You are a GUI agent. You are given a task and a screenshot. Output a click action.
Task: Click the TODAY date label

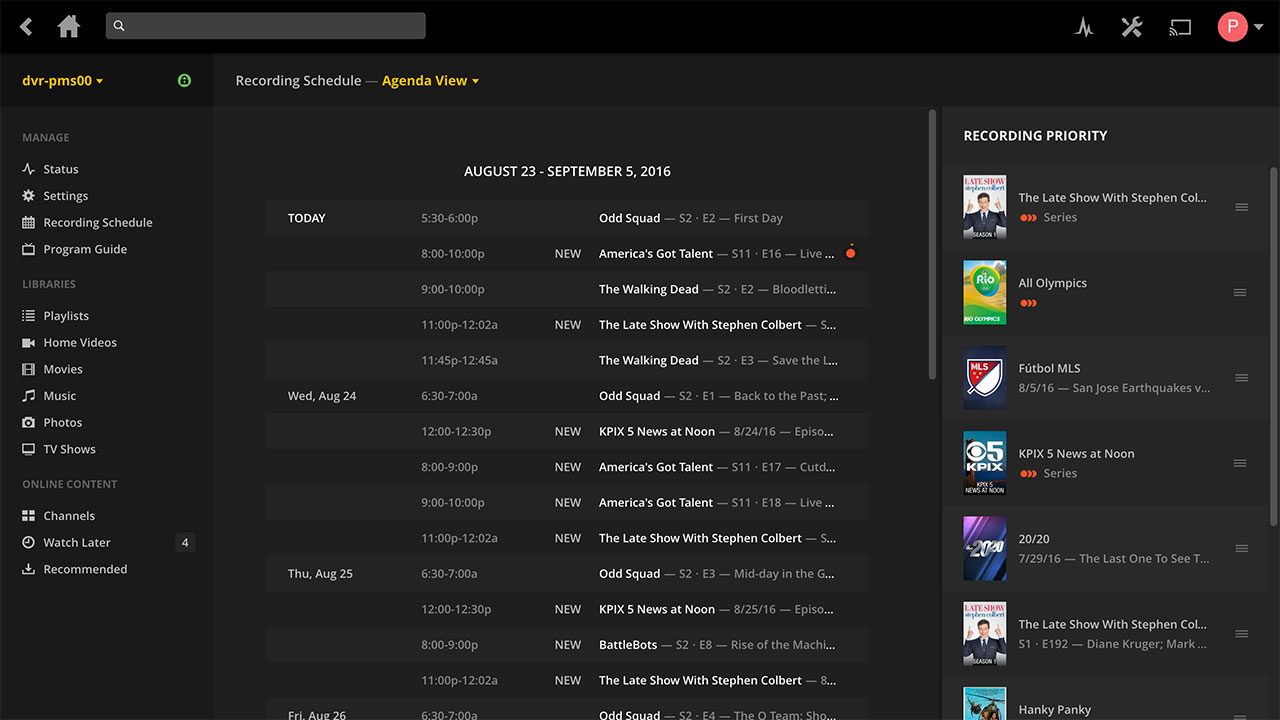pos(306,218)
